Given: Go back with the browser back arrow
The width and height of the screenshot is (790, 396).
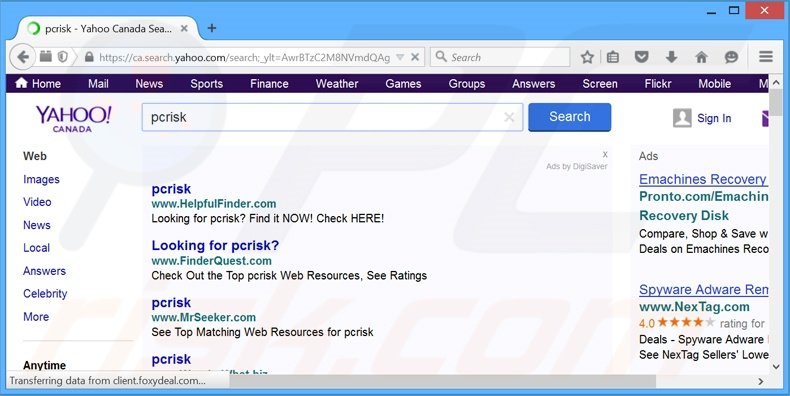Looking at the screenshot, I should (22, 57).
